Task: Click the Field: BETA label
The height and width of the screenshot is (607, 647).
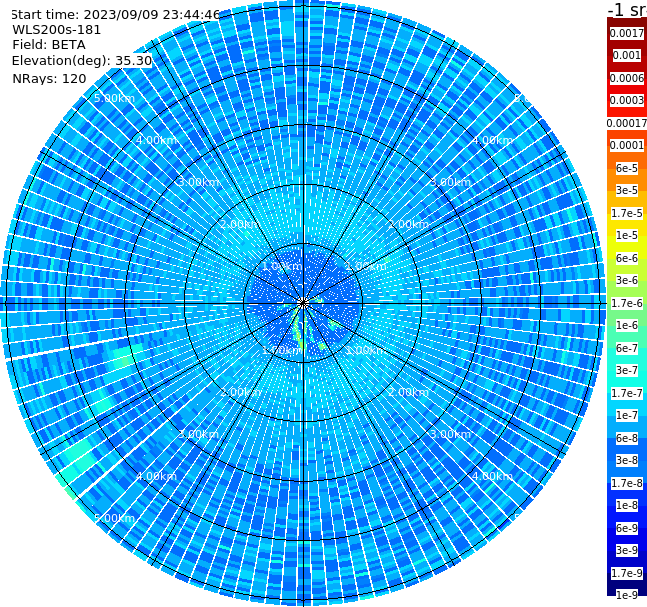Action: (49, 45)
